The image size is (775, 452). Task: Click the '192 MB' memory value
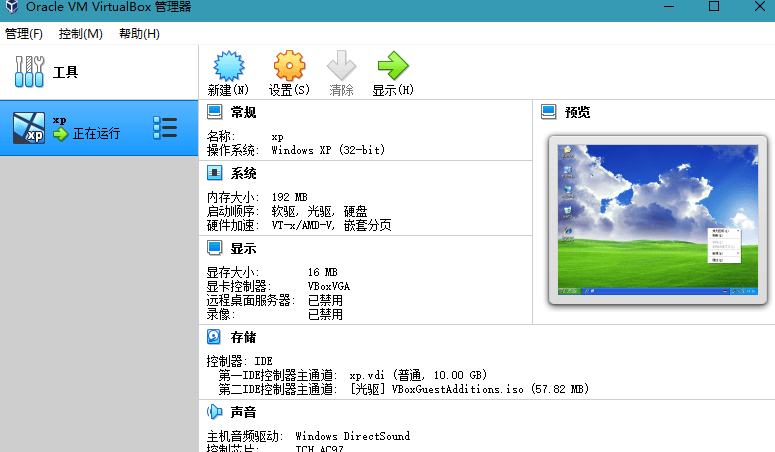290,197
